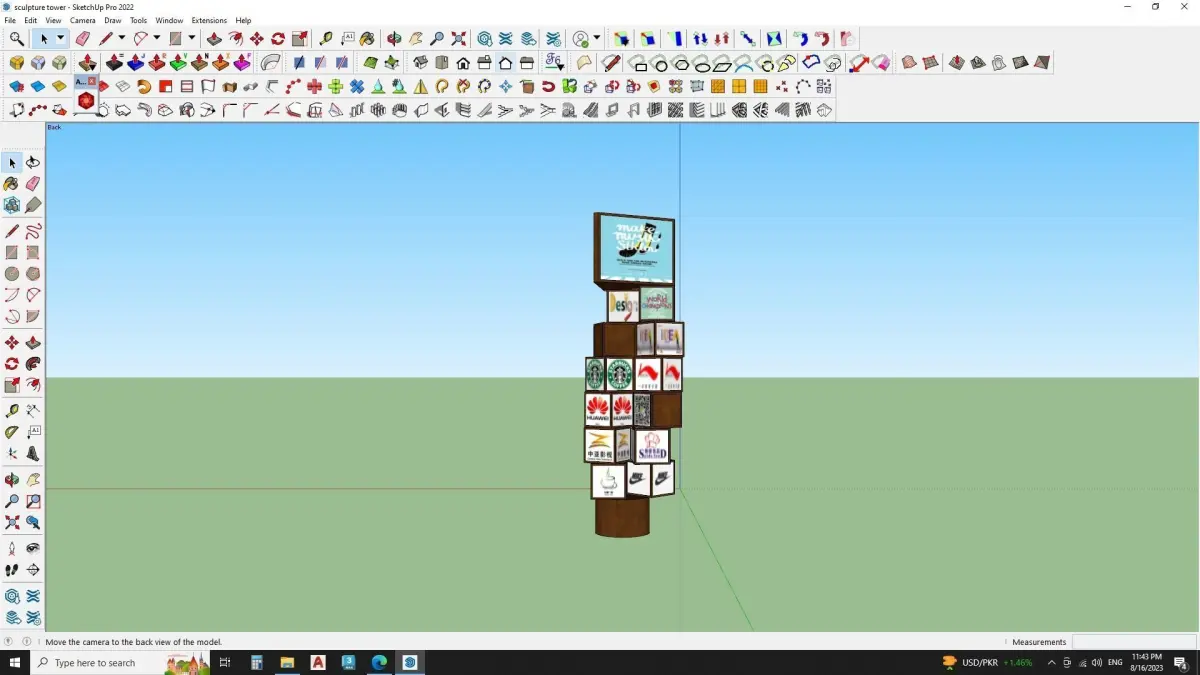Click the sculpture tower billboard face
The width and height of the screenshot is (1200, 675).
pos(636,248)
